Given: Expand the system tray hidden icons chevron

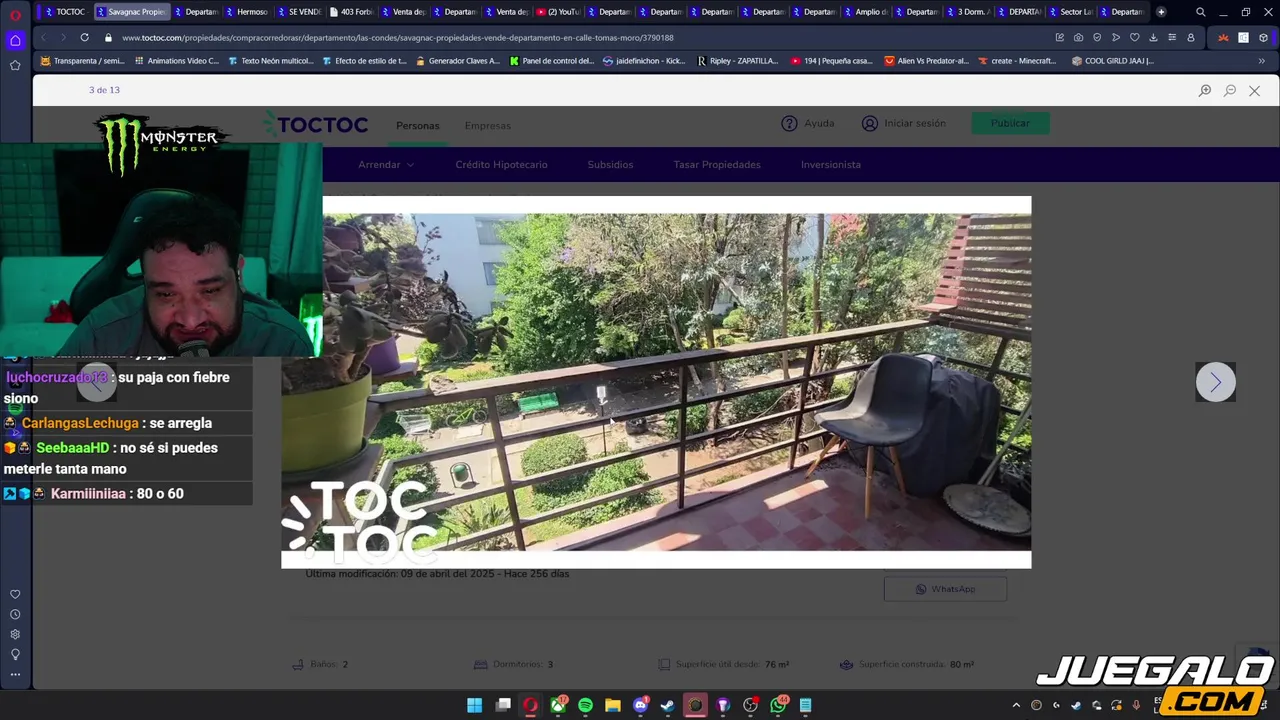Looking at the screenshot, I should [x=1016, y=705].
